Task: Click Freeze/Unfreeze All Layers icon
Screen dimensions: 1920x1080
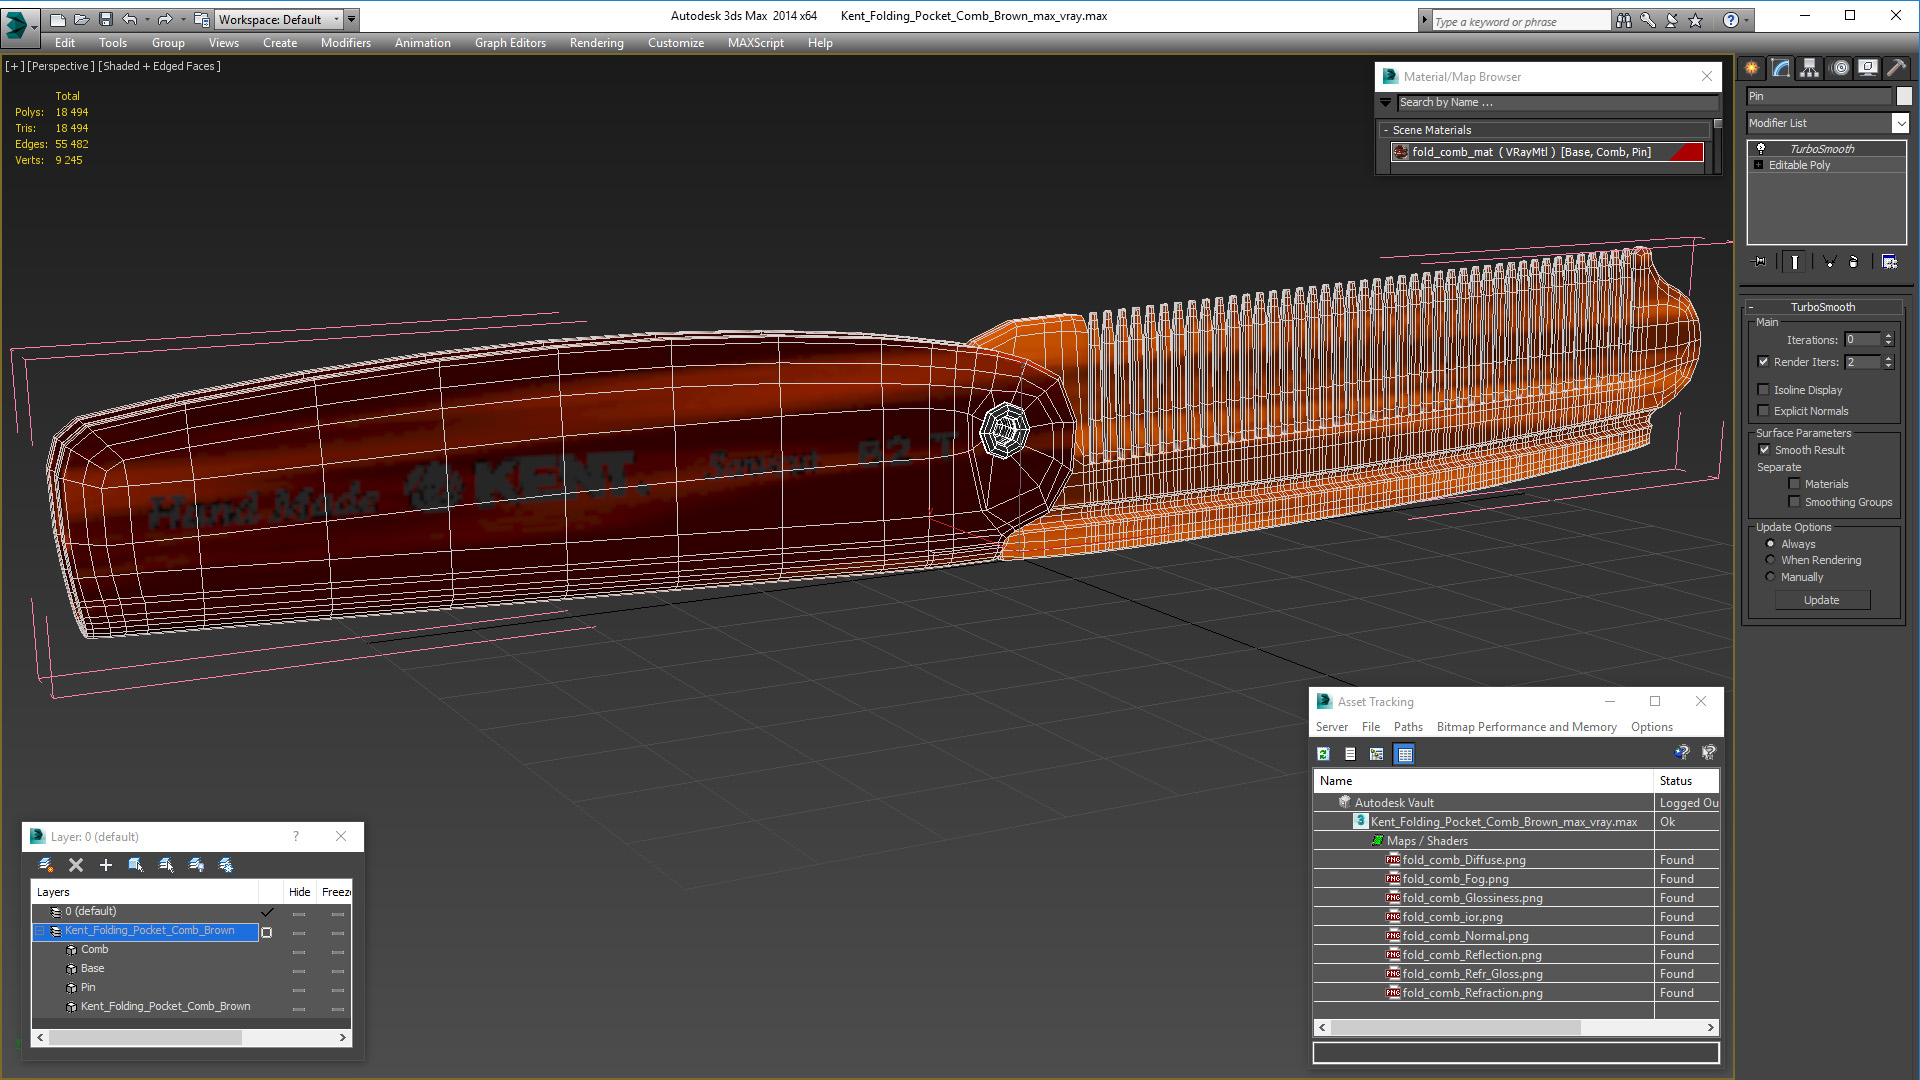Action: [226, 865]
